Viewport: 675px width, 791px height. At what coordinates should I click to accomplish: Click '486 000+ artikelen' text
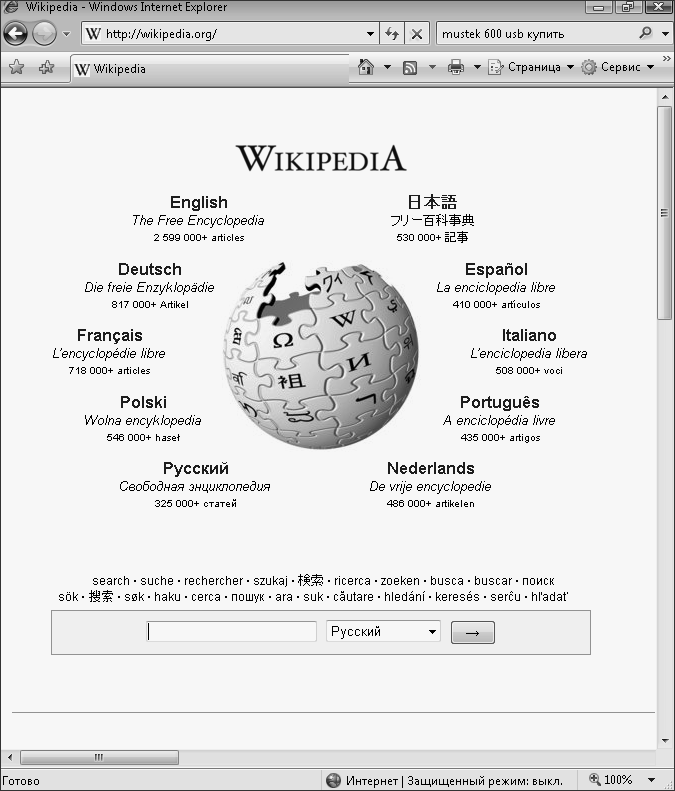coord(430,503)
